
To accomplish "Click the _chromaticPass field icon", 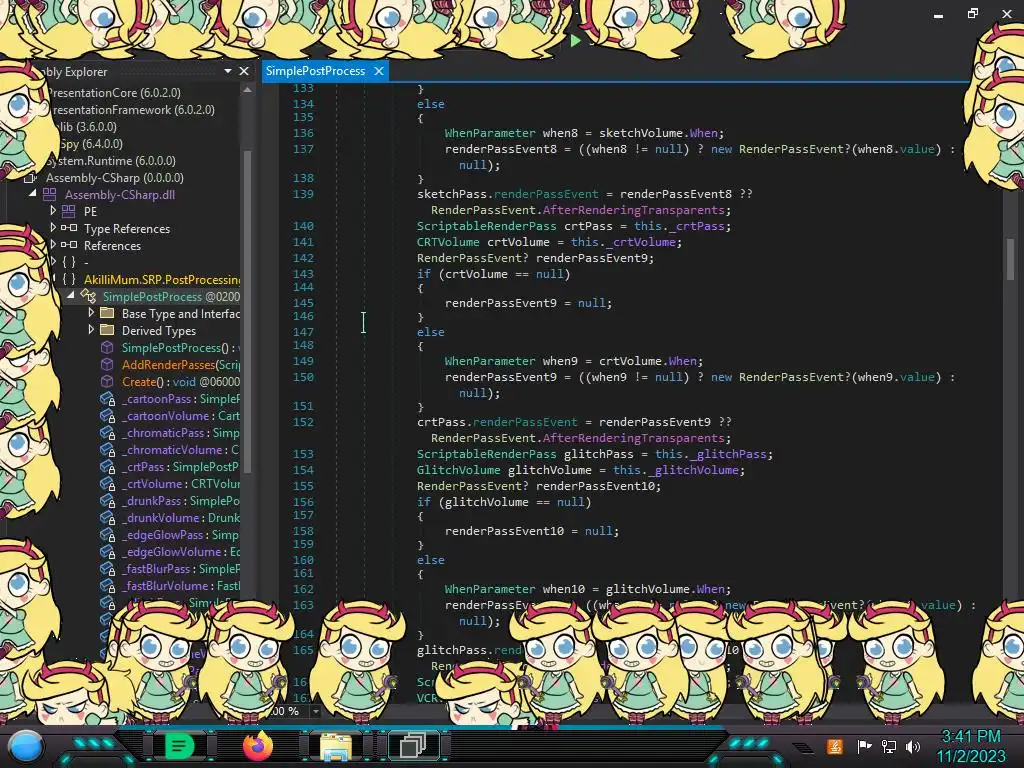I will pyautogui.click(x=108, y=433).
